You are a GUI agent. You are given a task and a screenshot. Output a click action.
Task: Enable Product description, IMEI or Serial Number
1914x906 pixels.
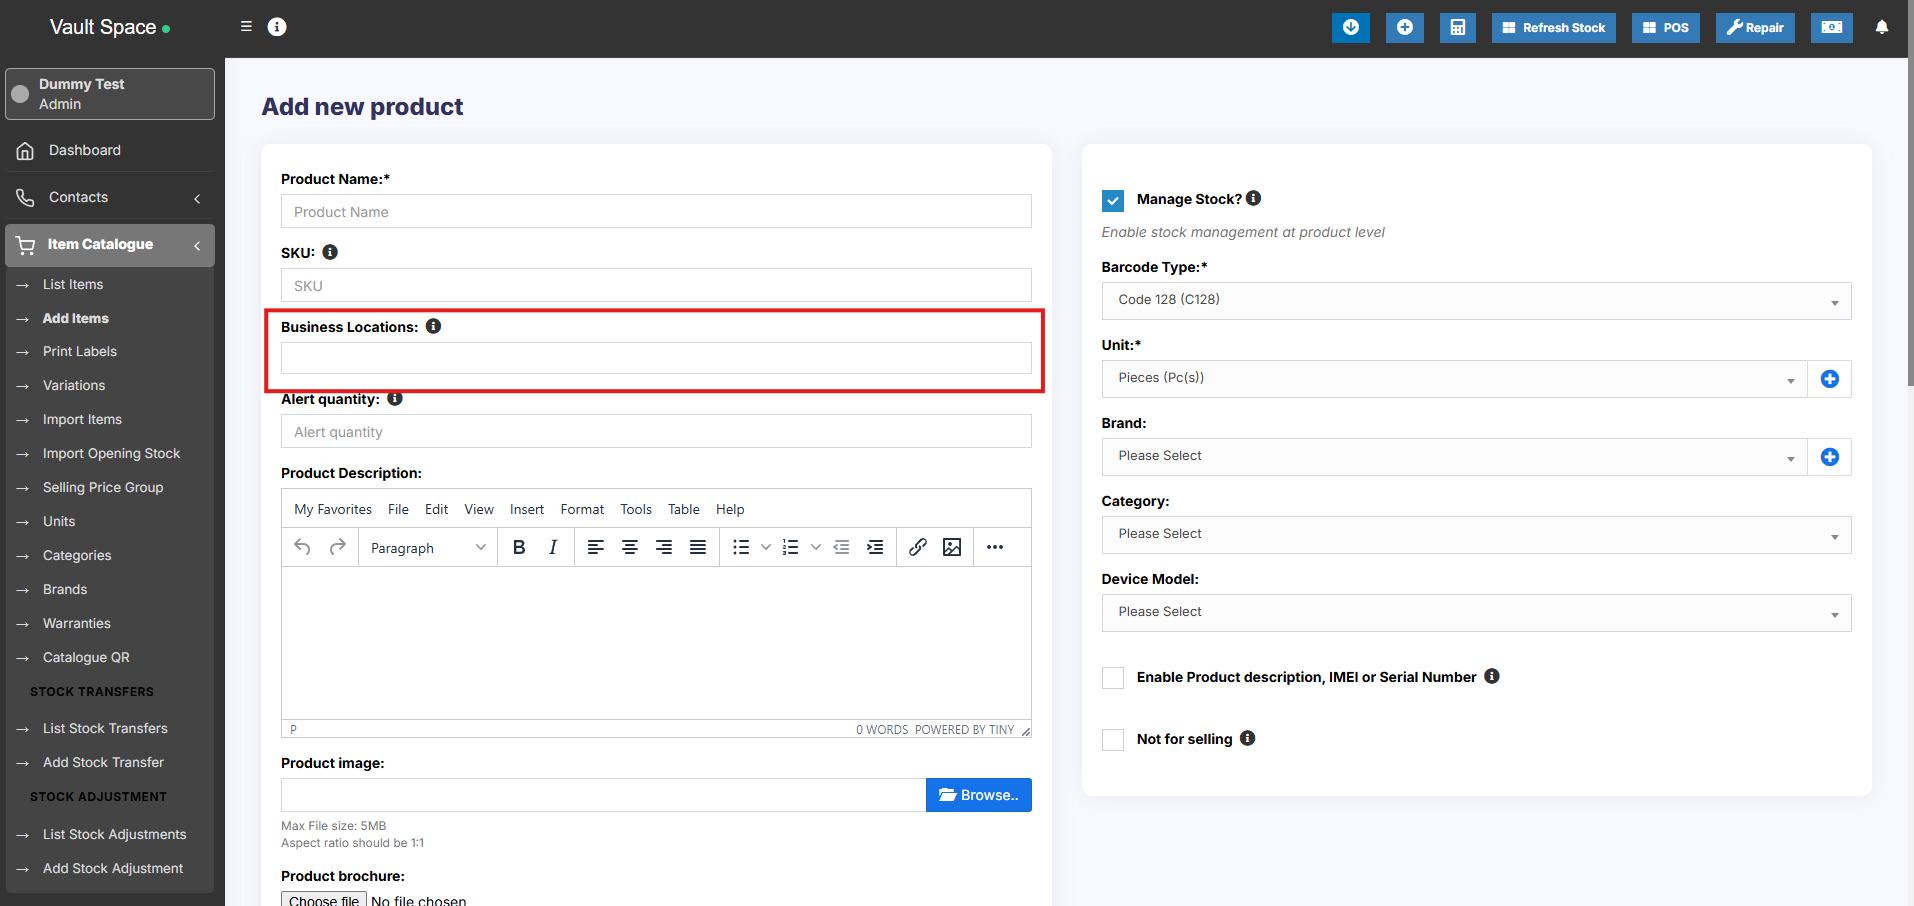coord(1113,678)
